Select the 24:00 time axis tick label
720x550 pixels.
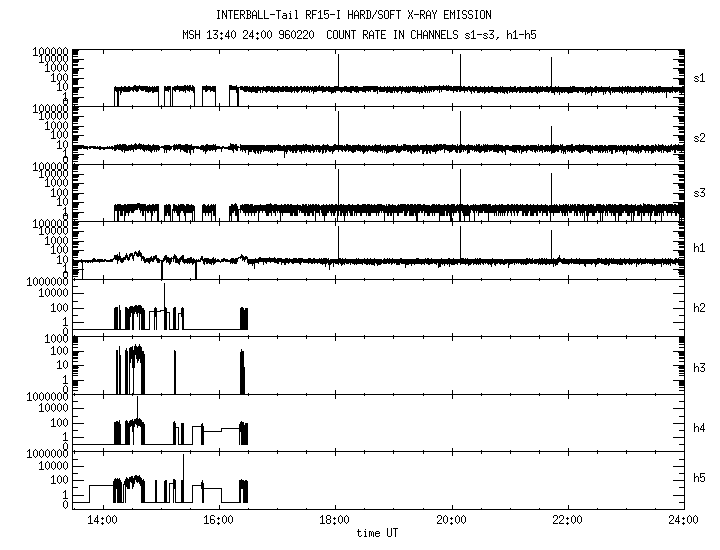pos(682,521)
